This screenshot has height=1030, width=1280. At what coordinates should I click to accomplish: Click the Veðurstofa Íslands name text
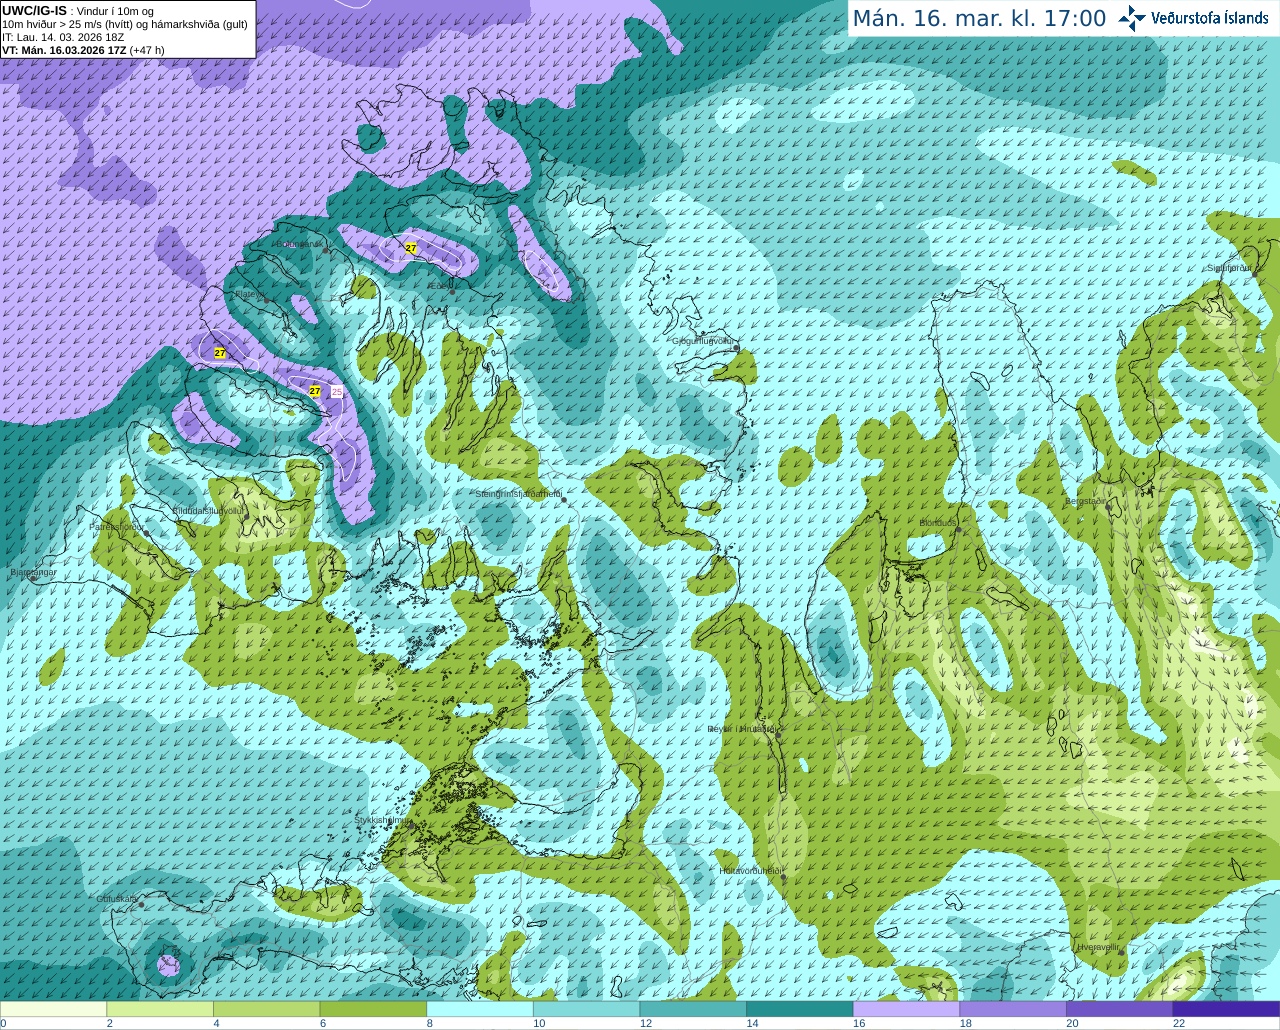[1210, 18]
